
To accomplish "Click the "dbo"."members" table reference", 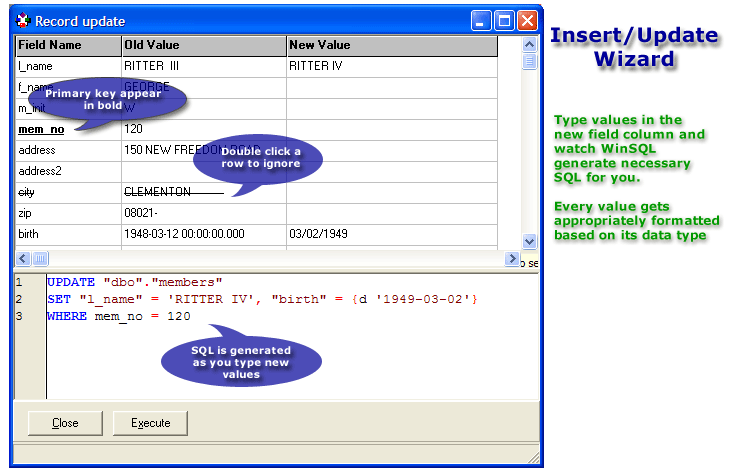I will (x=162, y=282).
